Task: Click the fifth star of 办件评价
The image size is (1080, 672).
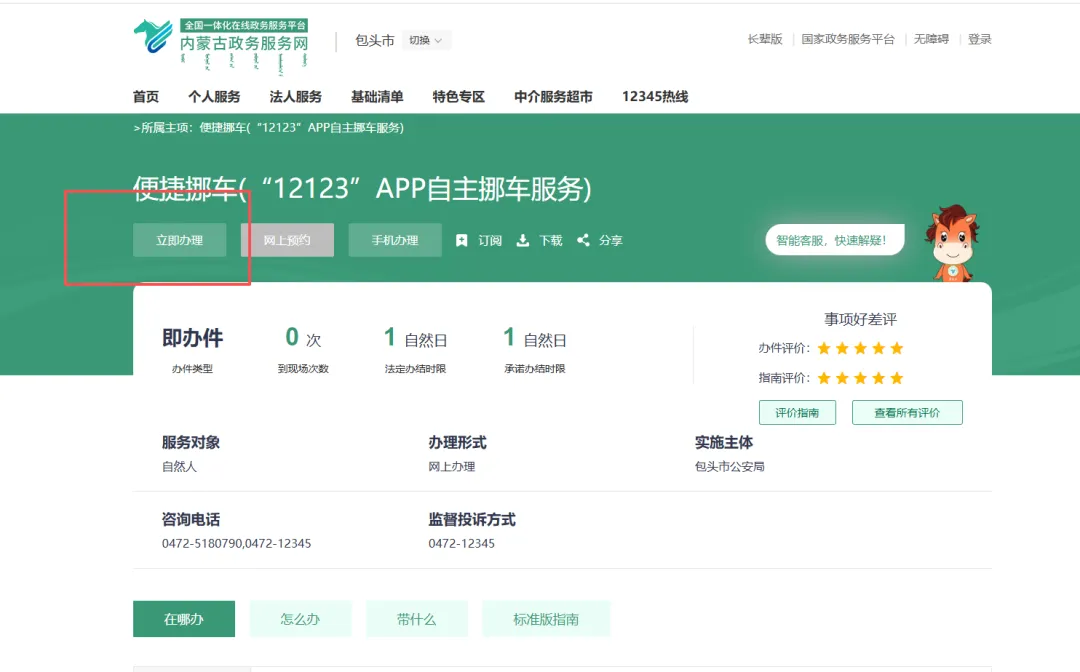Action: pos(896,348)
